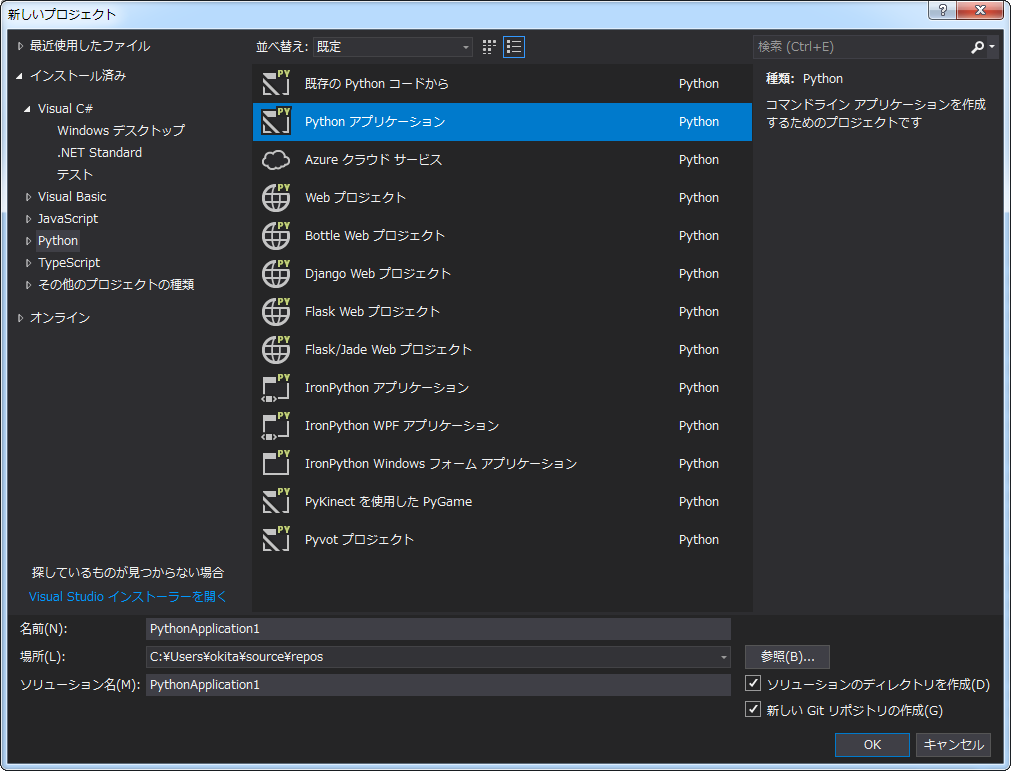Expand the JavaScript tree node

pyautogui.click(x=28, y=219)
